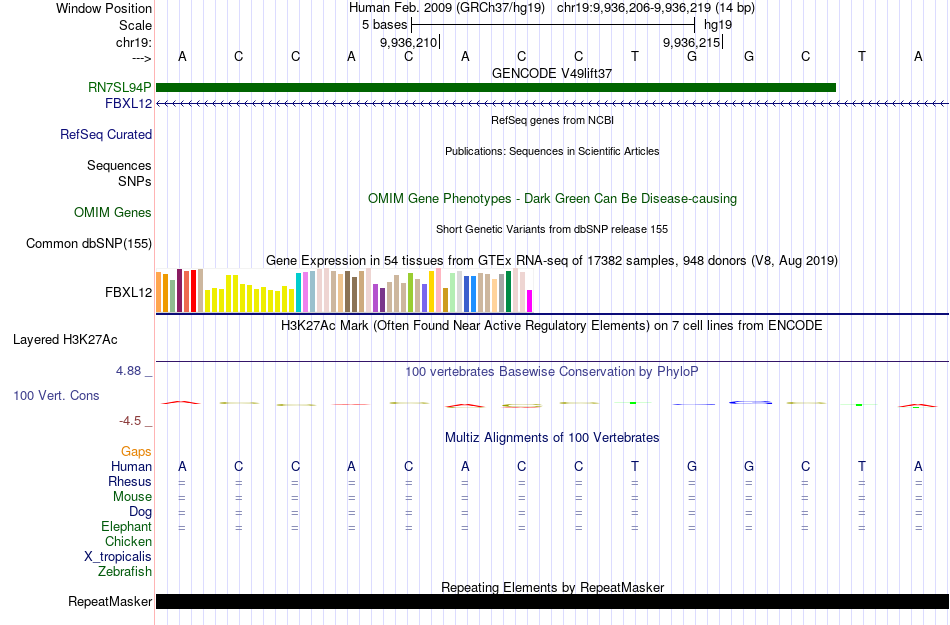The height and width of the screenshot is (625, 950).
Task: Click the magenta bar in GTEx chart
Action: click(530, 302)
